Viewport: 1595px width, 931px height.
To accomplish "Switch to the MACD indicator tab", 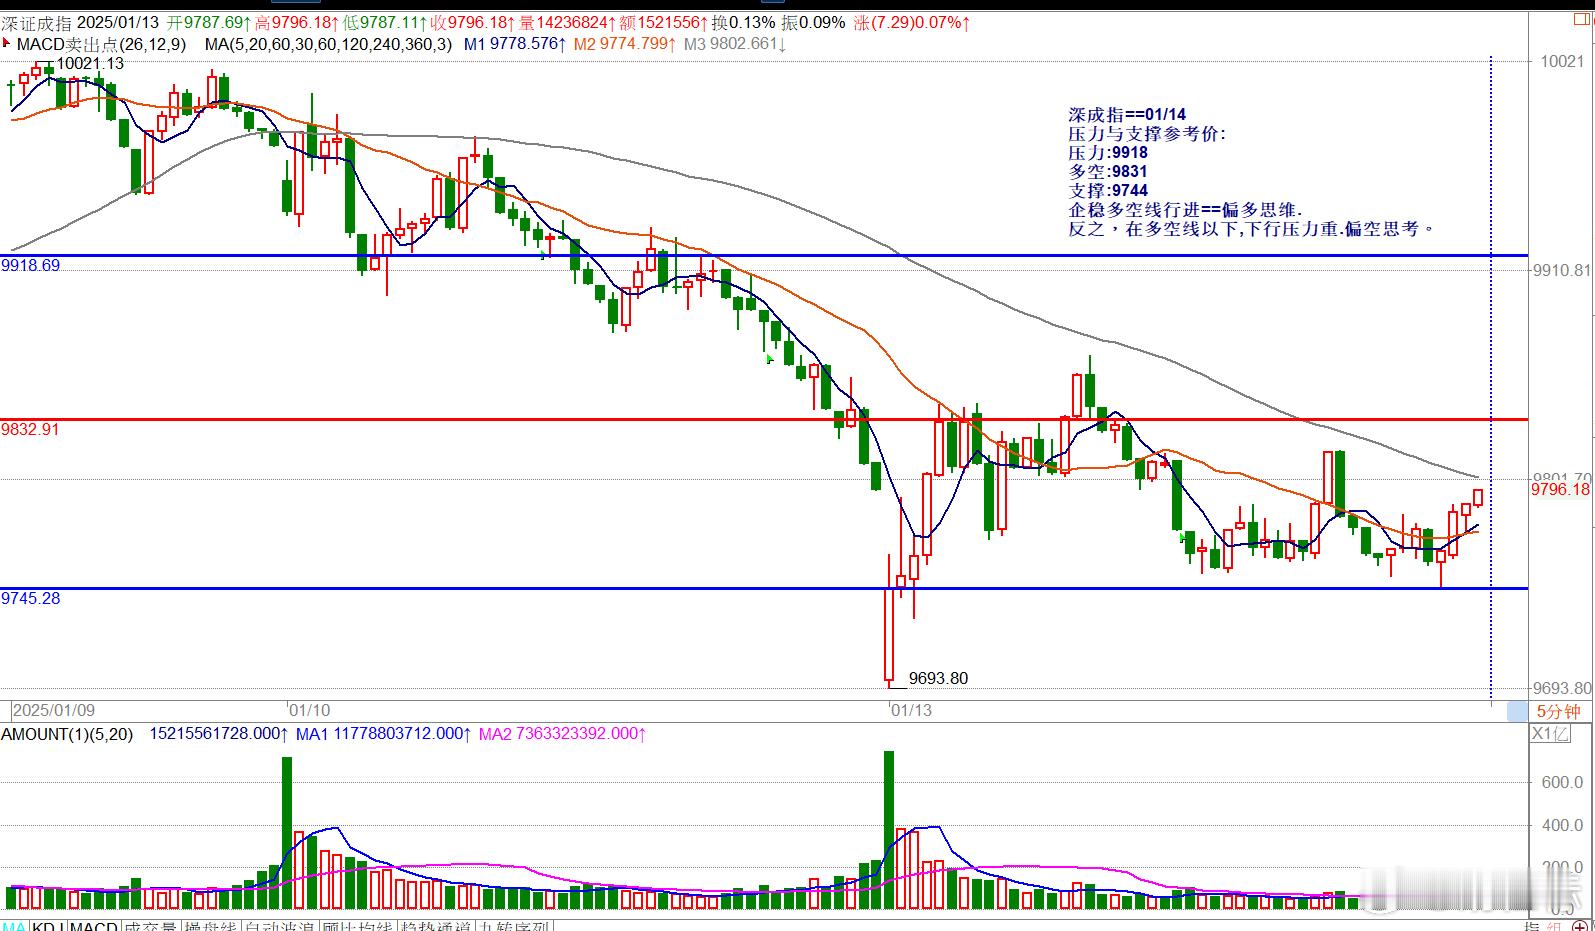I will tap(94, 927).
